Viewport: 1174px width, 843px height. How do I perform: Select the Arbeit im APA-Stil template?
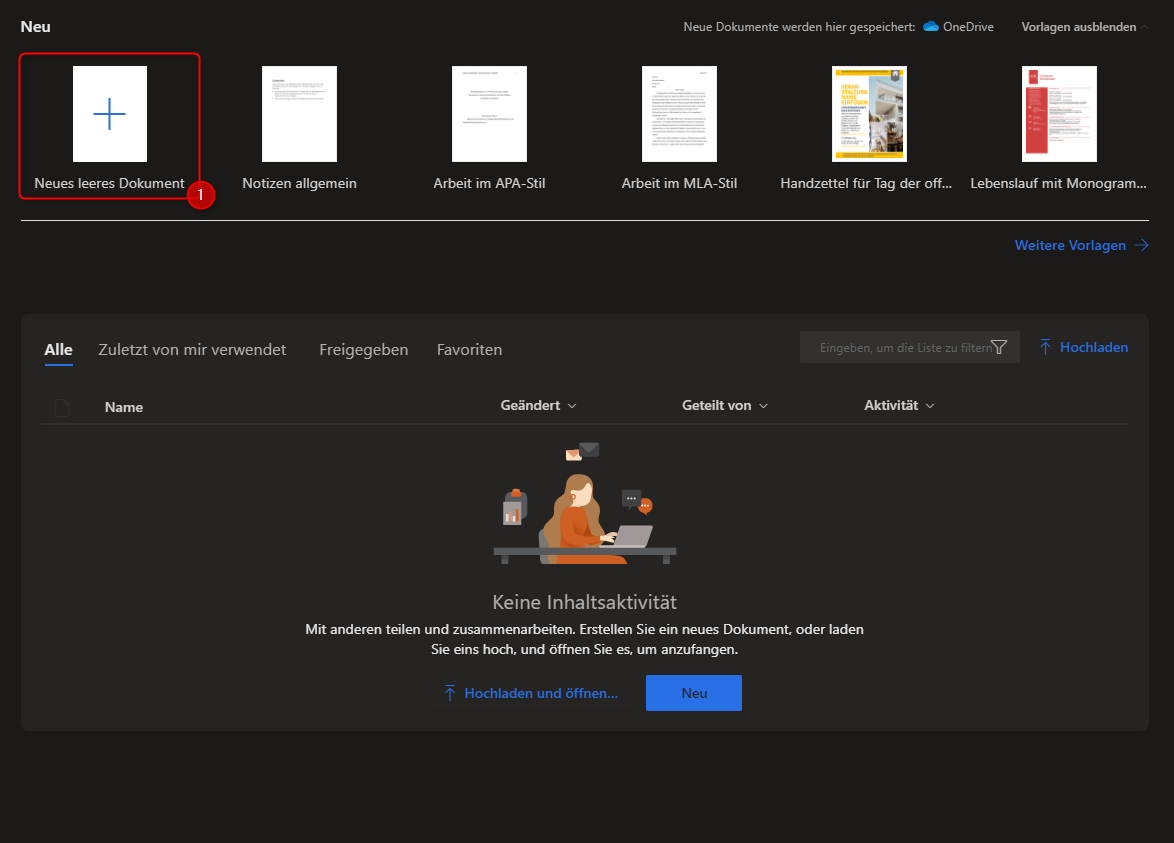coord(489,115)
